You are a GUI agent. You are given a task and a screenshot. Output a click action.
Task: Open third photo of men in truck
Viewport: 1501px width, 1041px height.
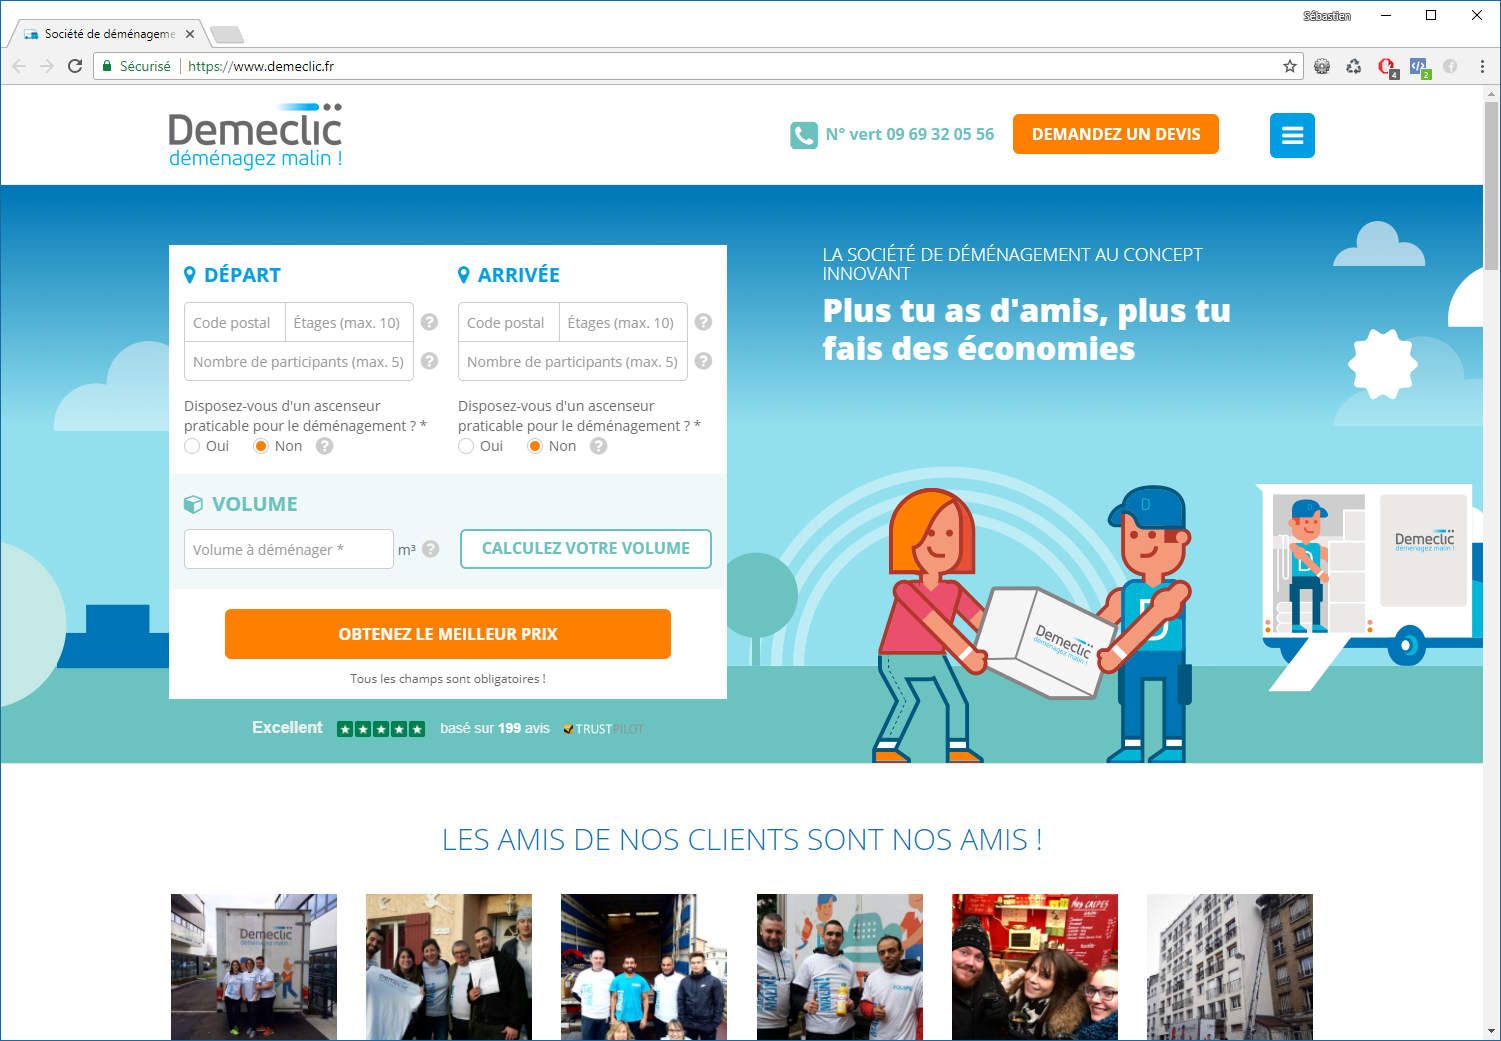[644, 967]
